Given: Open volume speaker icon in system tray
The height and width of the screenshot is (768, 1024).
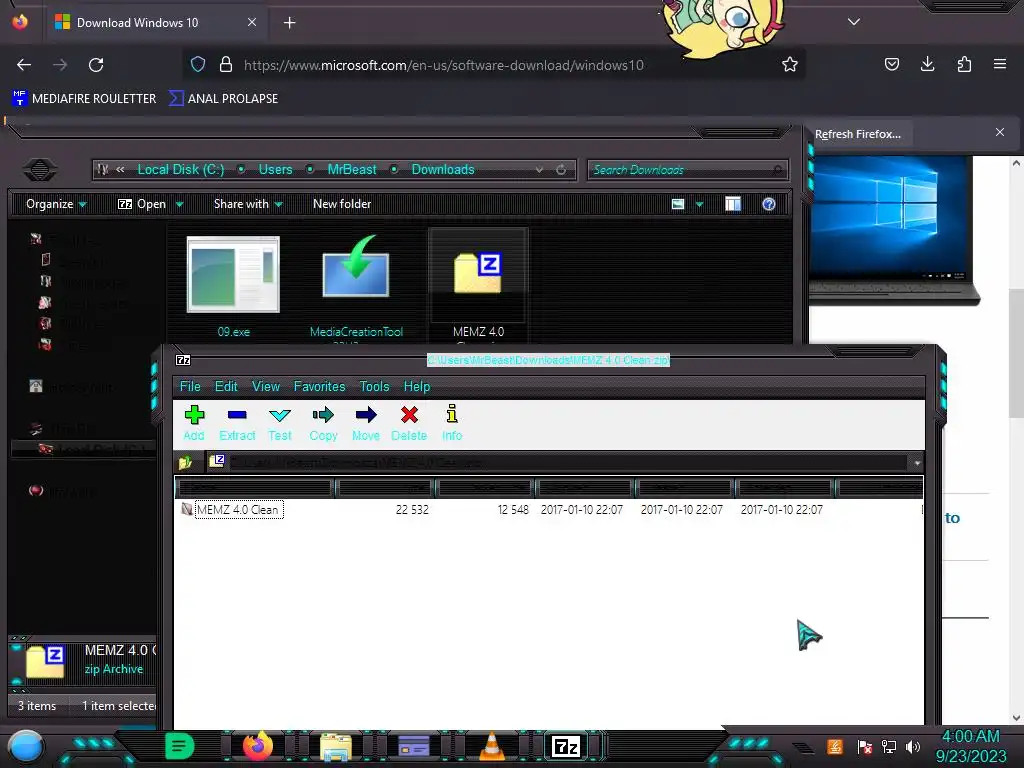Looking at the screenshot, I should point(913,746).
